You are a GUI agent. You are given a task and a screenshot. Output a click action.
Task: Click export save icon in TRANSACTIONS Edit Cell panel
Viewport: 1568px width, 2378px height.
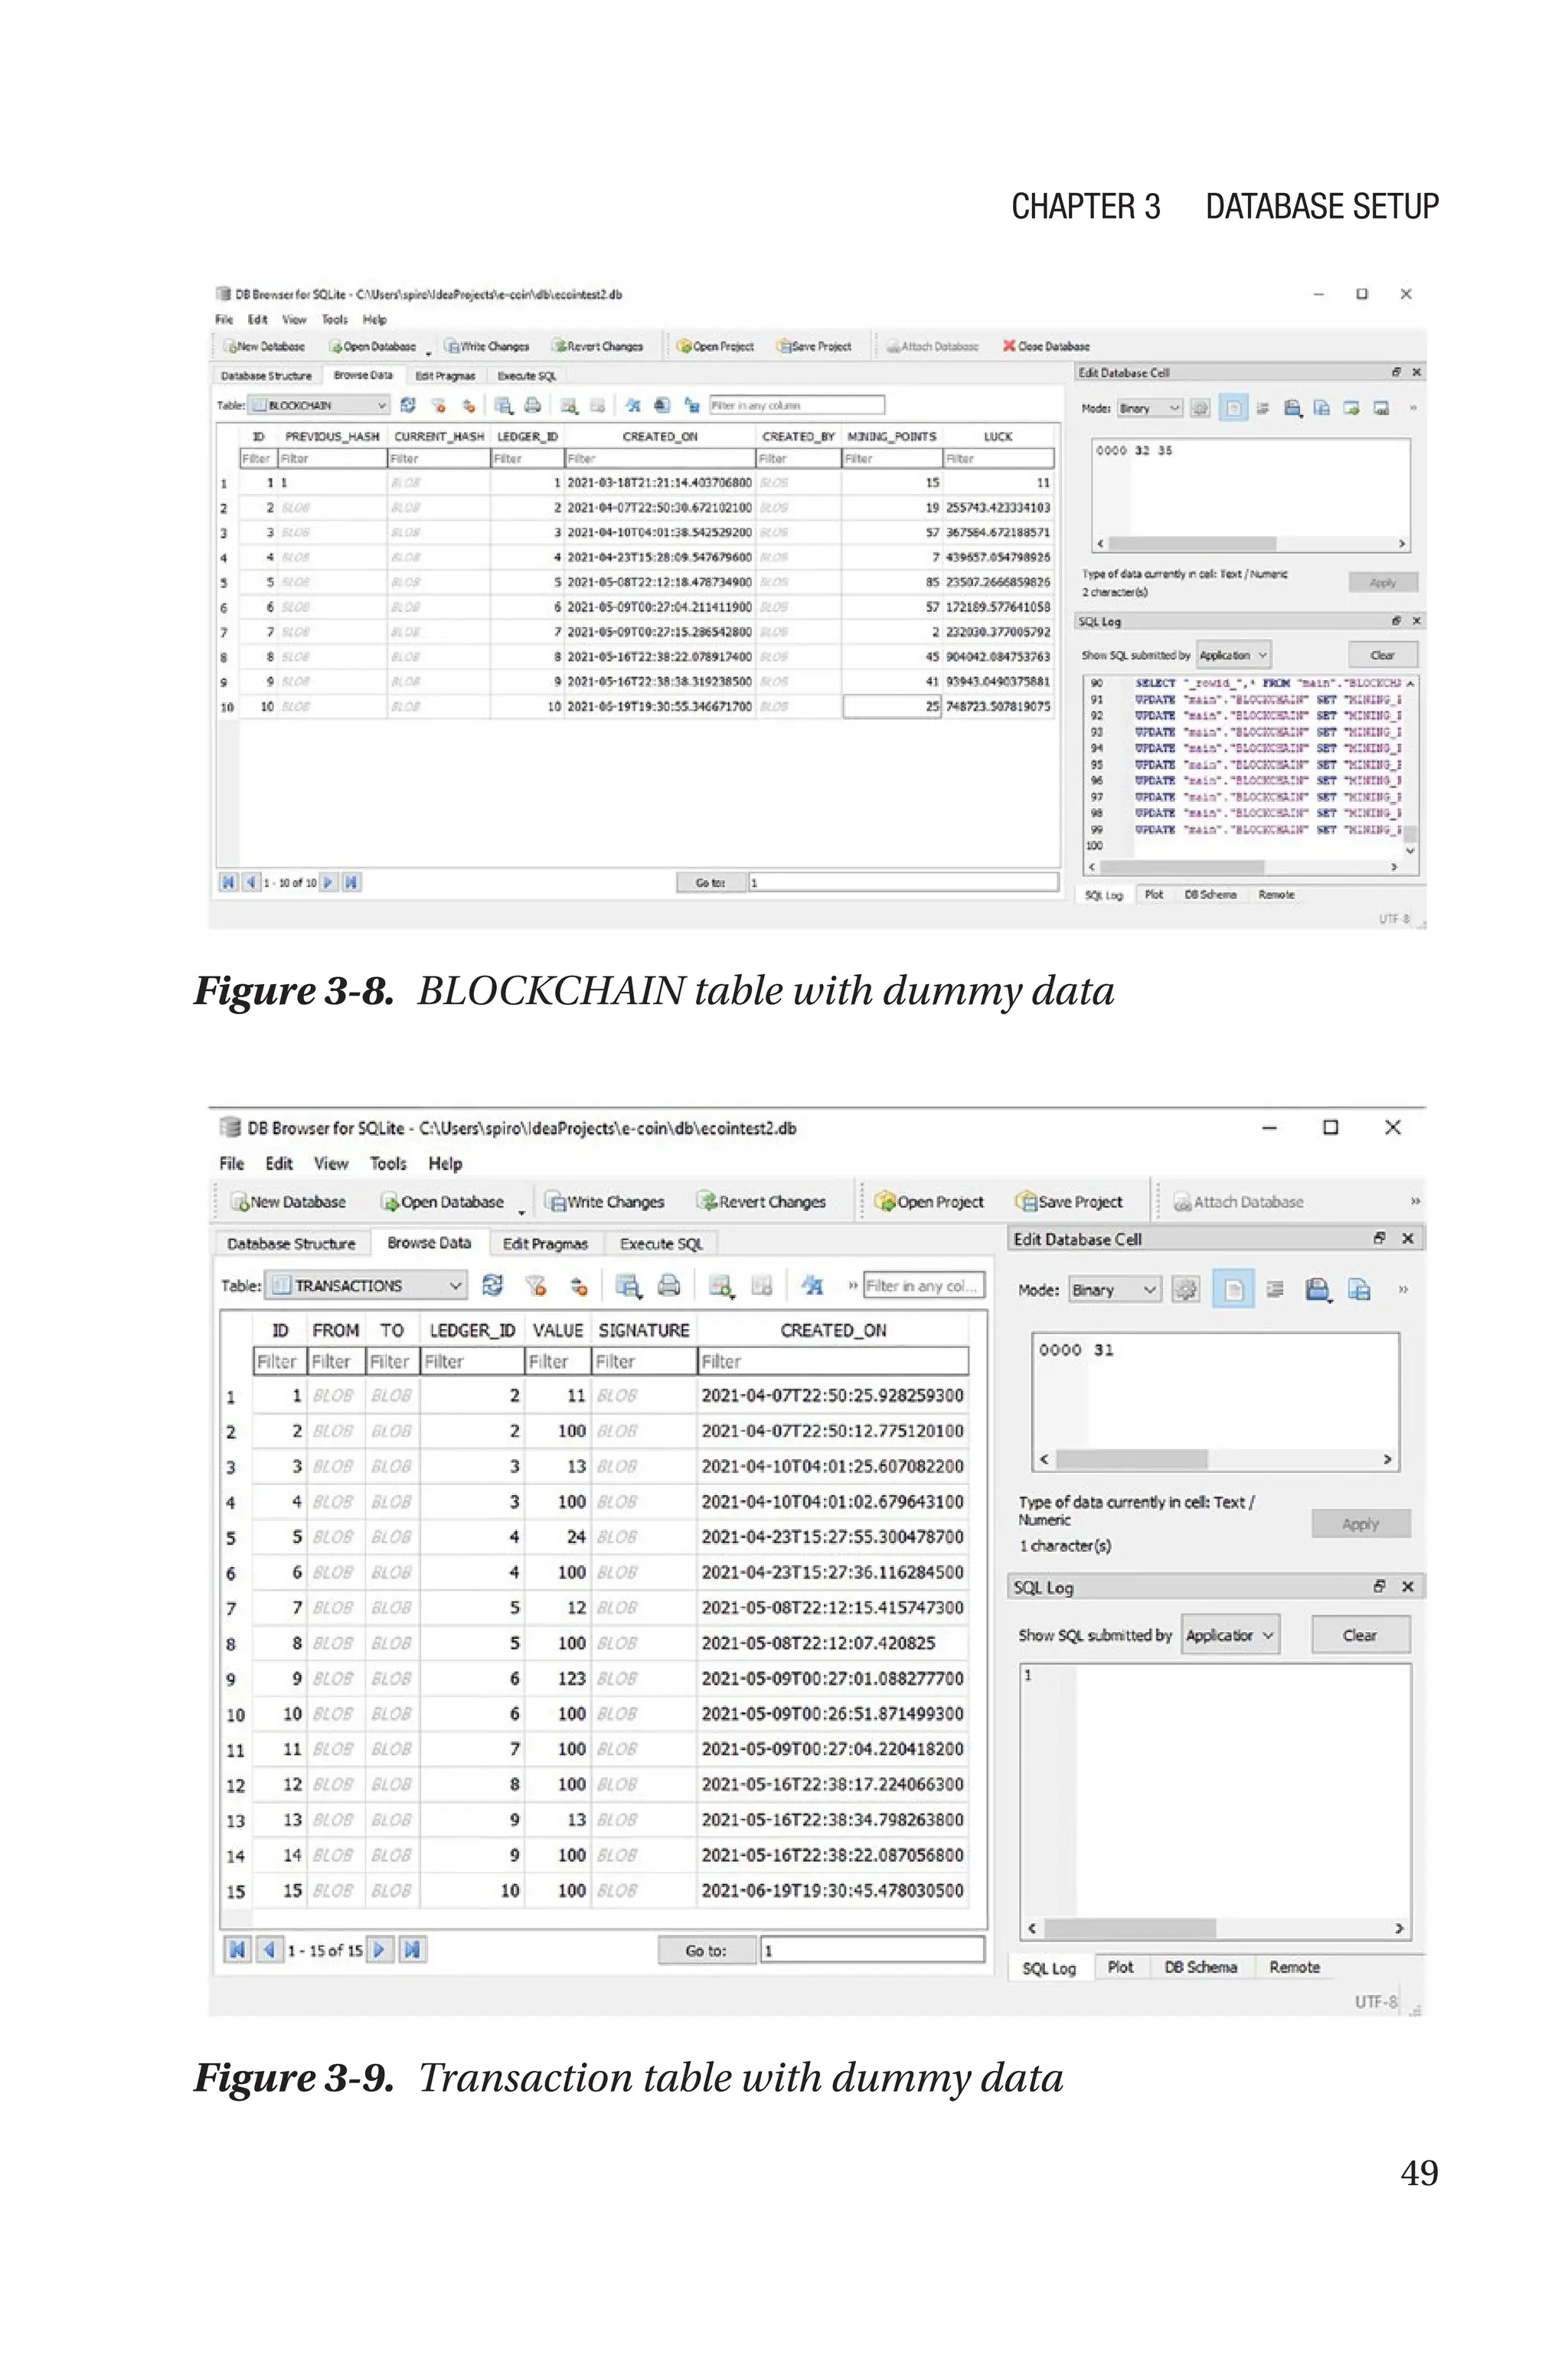tap(1318, 1289)
